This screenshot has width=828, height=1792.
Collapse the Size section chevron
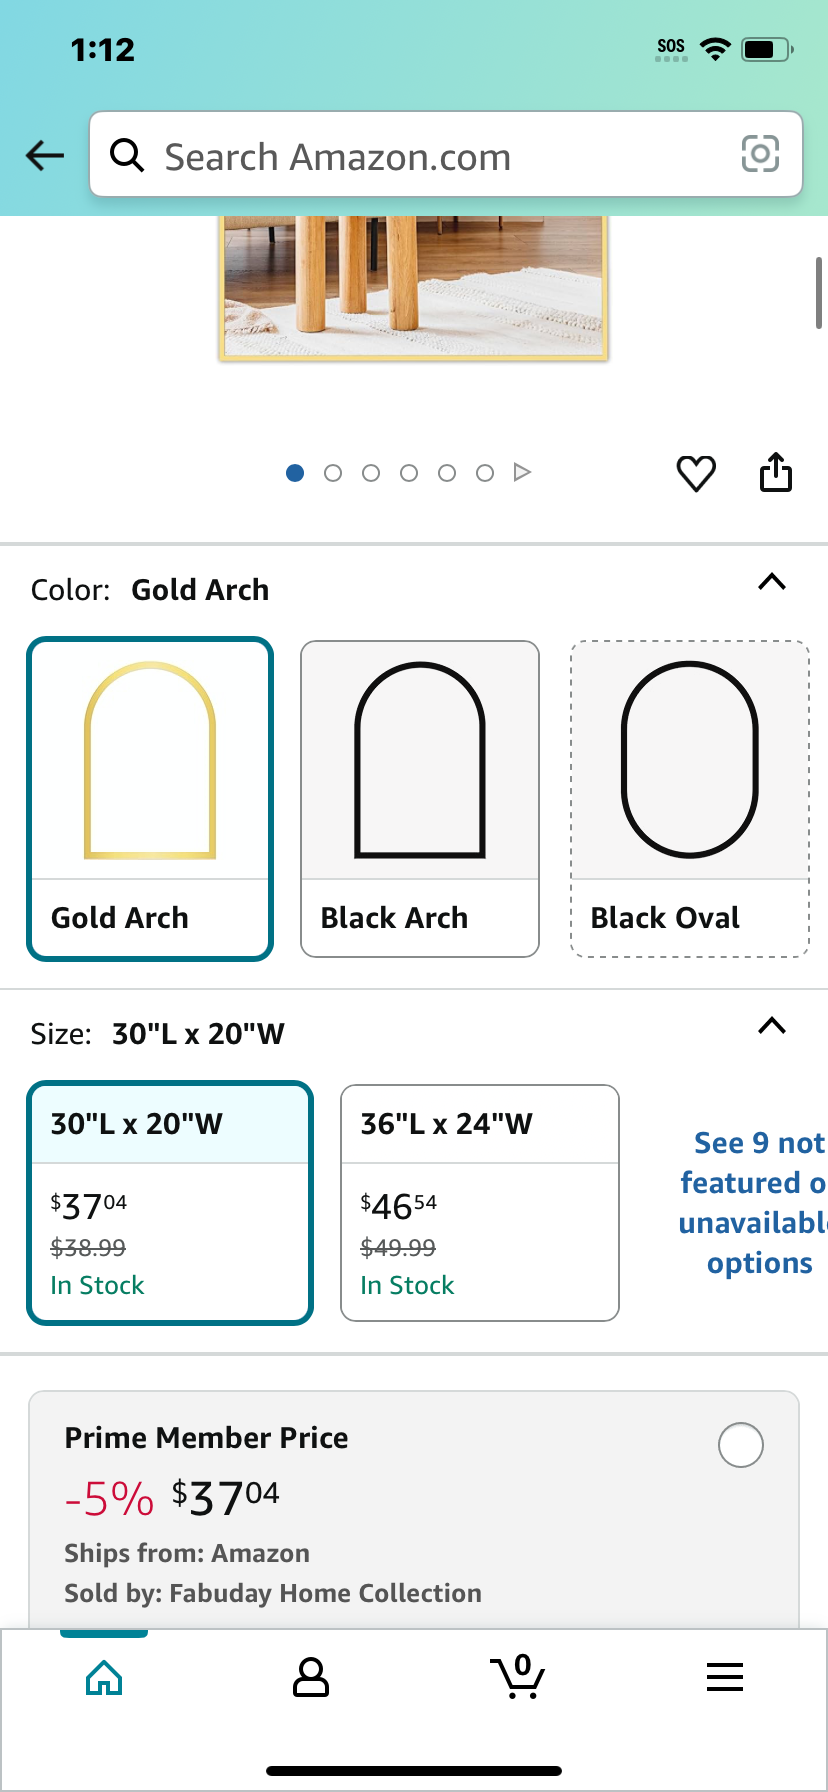772,1026
